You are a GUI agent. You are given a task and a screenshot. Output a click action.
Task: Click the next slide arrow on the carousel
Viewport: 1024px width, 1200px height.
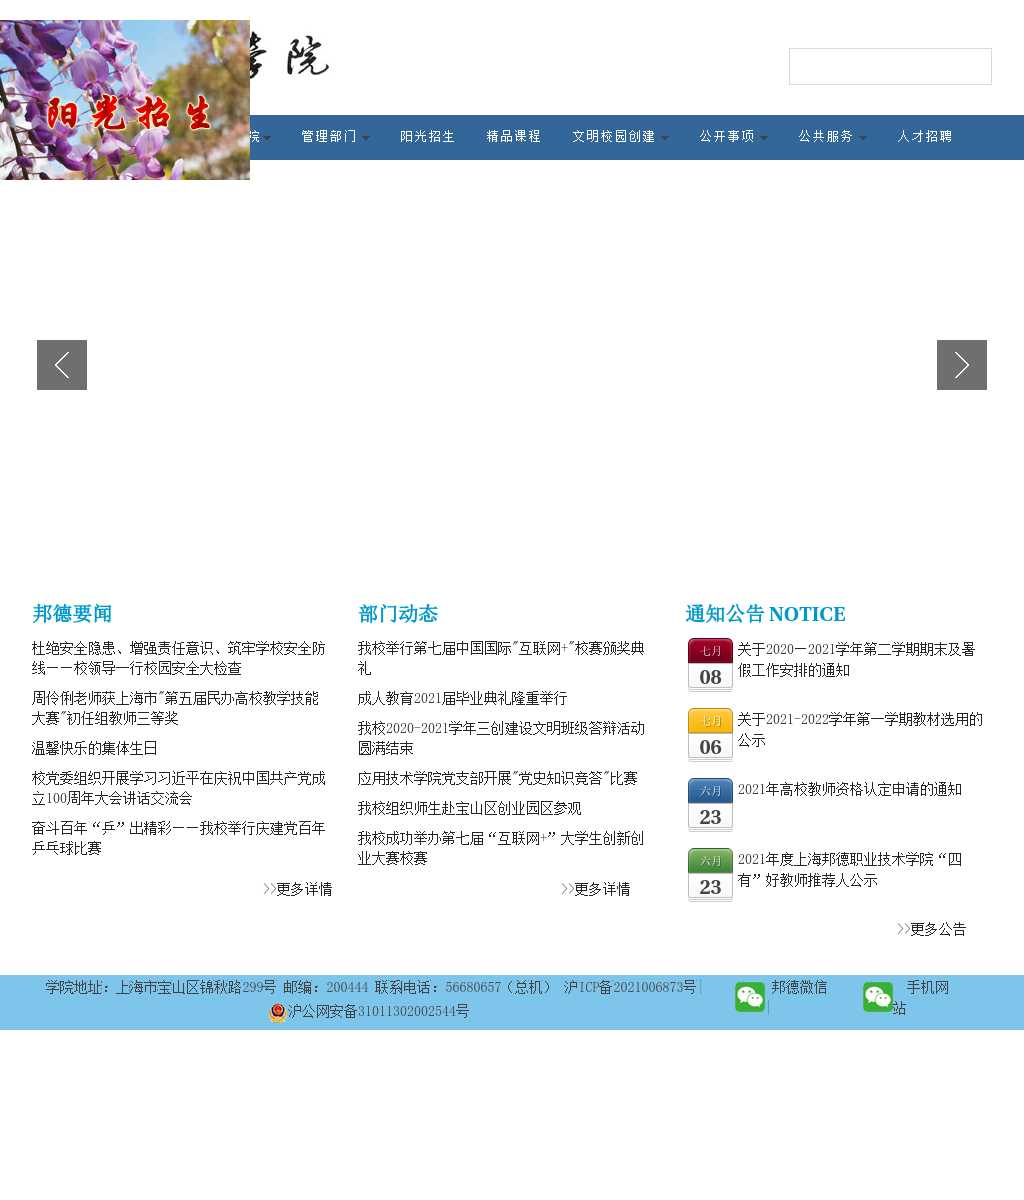click(x=962, y=365)
